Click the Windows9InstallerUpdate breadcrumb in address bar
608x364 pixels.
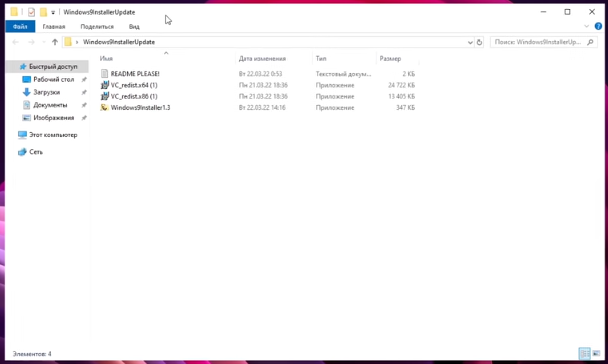[119, 42]
